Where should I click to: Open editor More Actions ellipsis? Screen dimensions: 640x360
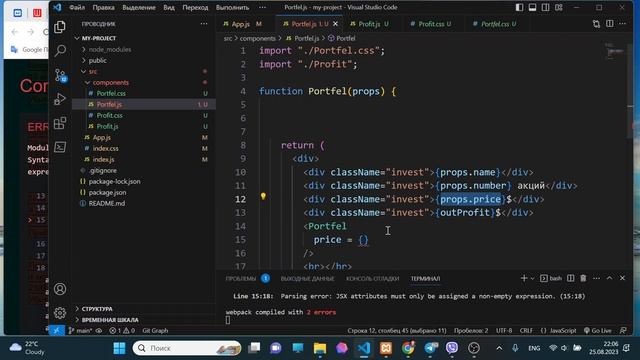622,24
